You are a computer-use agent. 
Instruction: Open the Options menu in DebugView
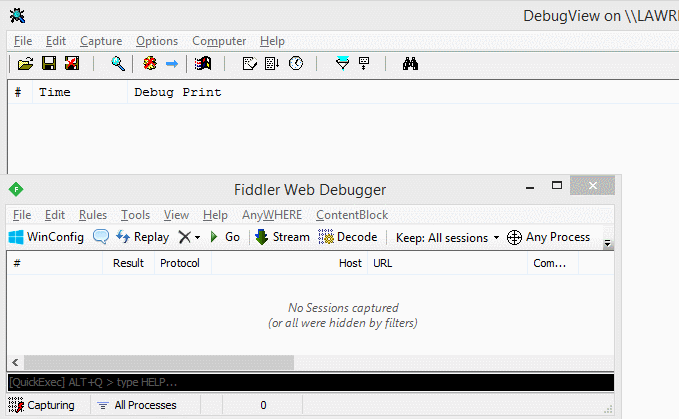coord(157,41)
